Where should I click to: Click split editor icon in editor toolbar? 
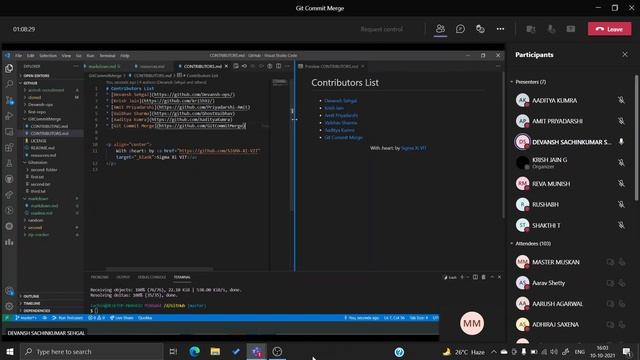278,66
